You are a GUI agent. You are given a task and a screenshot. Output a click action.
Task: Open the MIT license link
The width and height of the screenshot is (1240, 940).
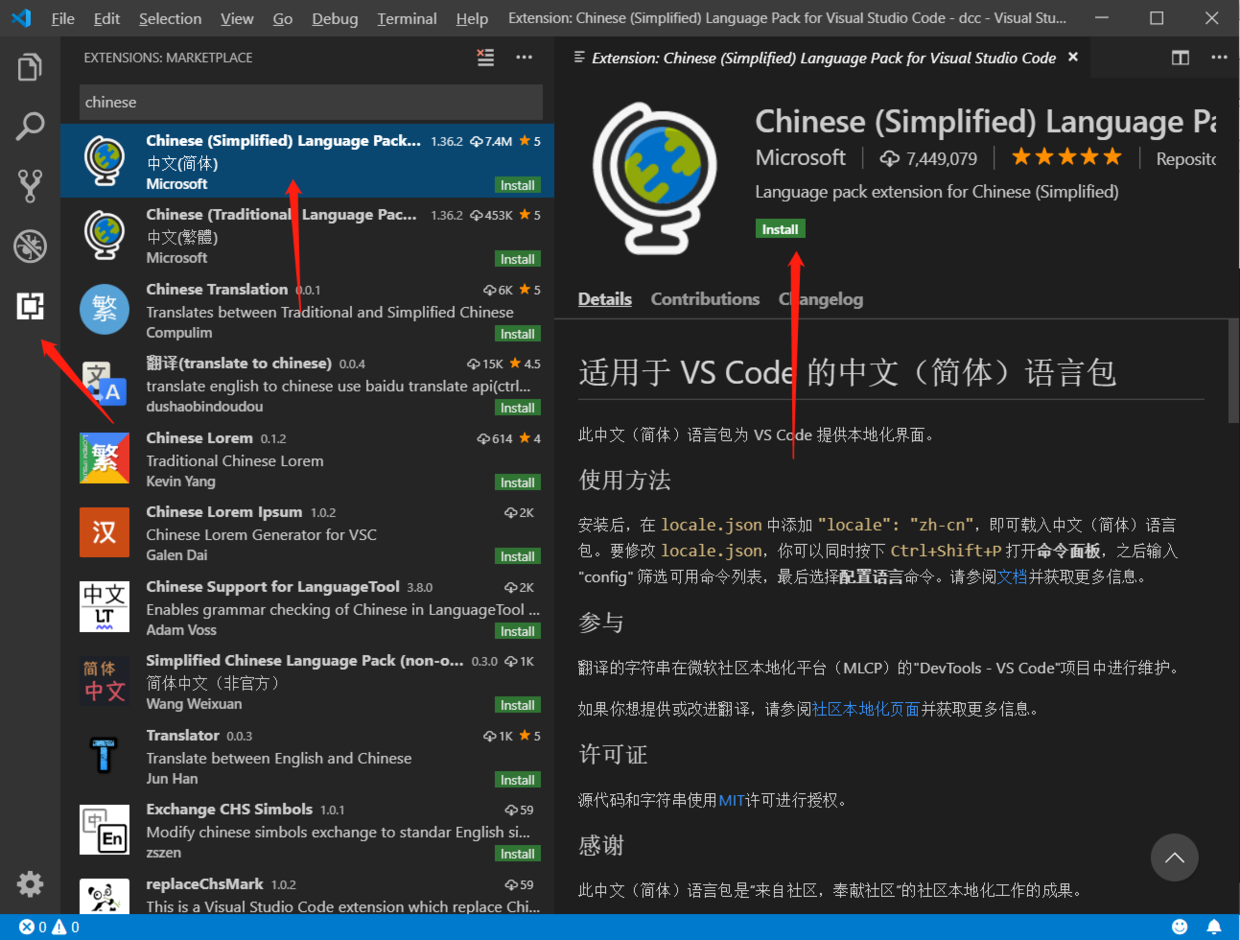732,800
